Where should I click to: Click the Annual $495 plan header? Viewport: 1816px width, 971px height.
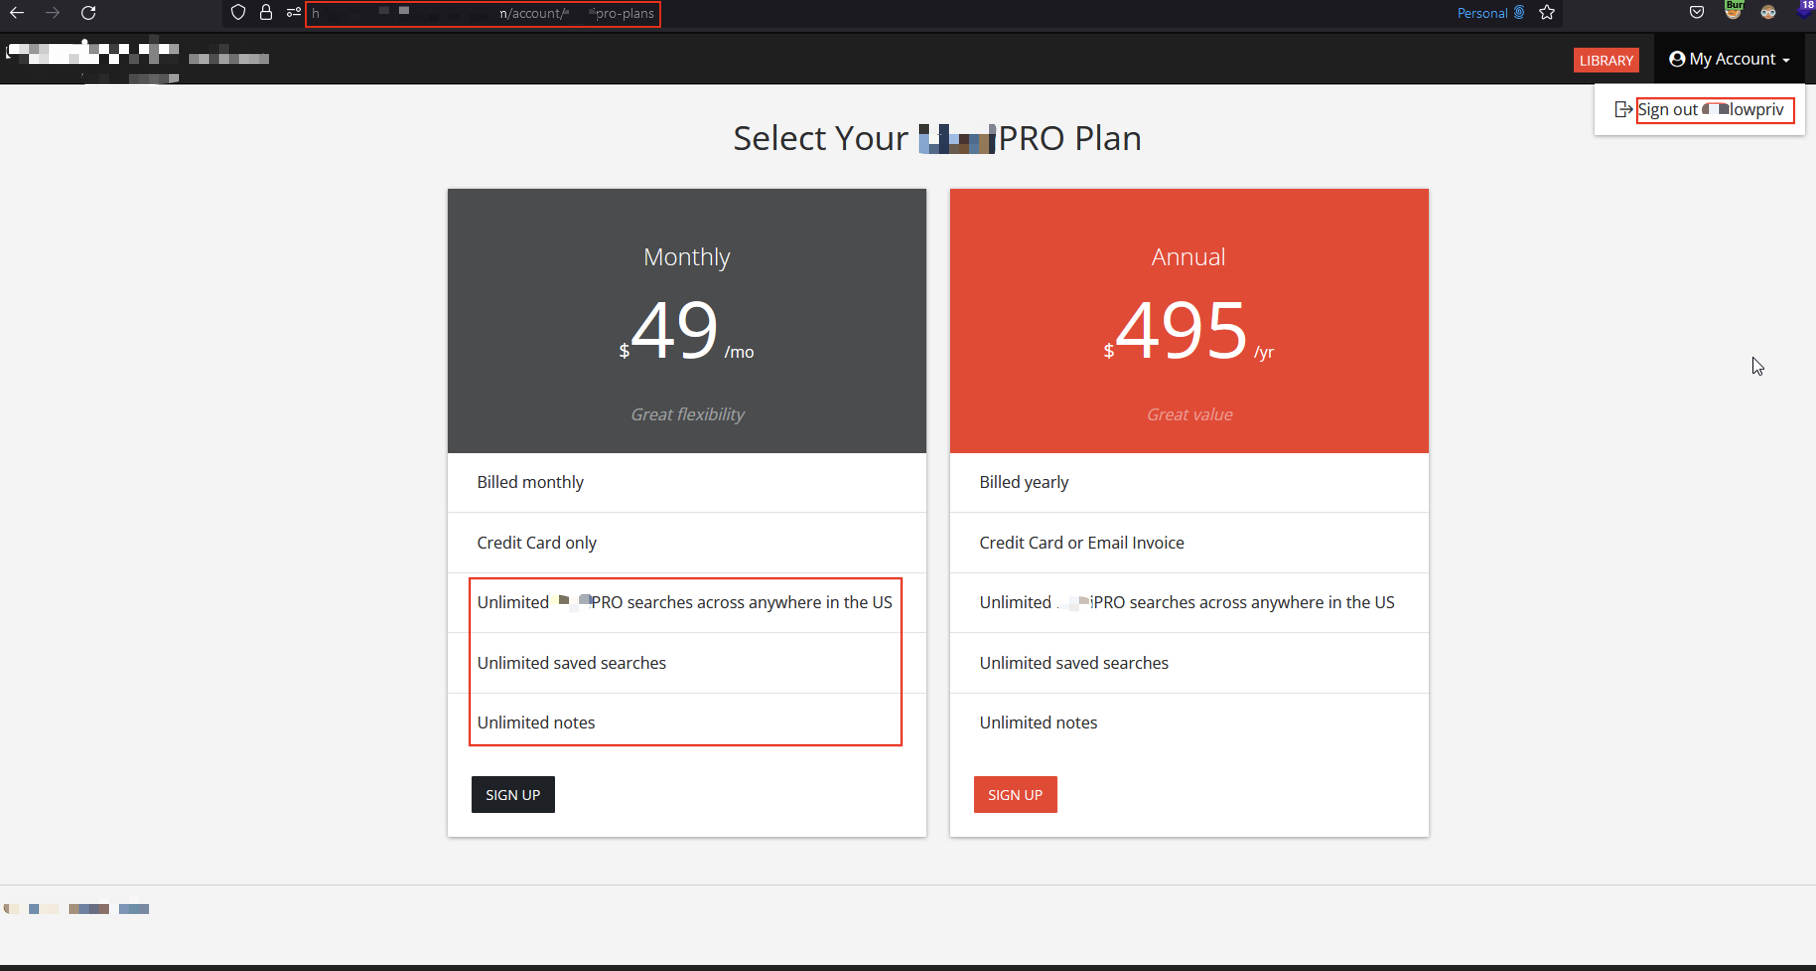point(1189,321)
